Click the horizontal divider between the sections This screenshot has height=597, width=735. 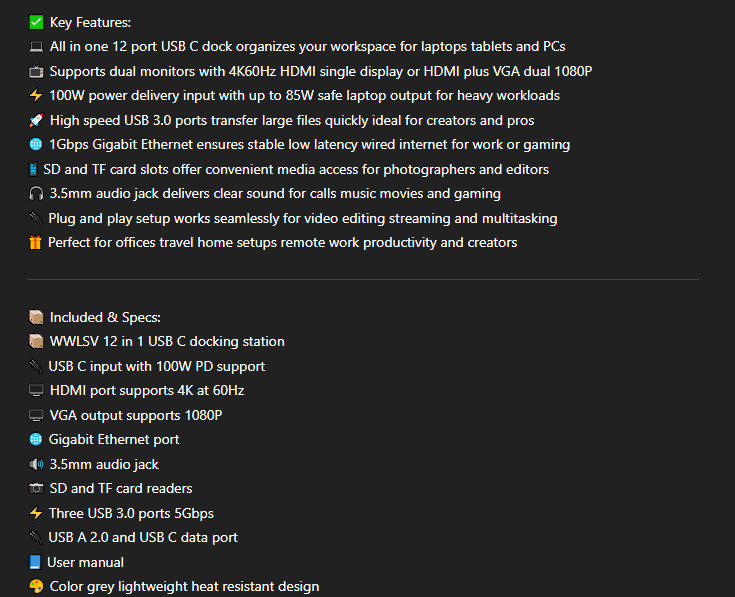362,279
